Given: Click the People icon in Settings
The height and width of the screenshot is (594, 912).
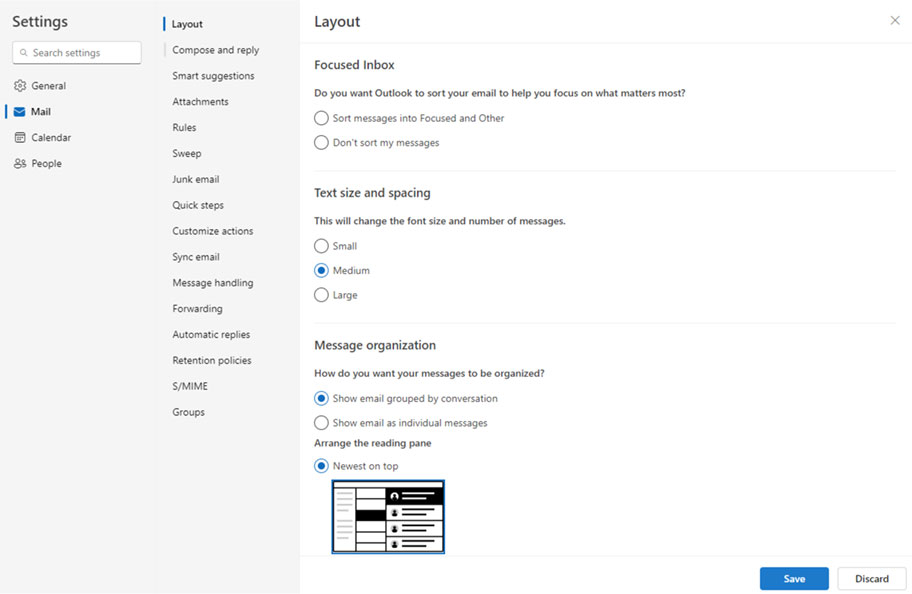Looking at the screenshot, I should (x=20, y=163).
